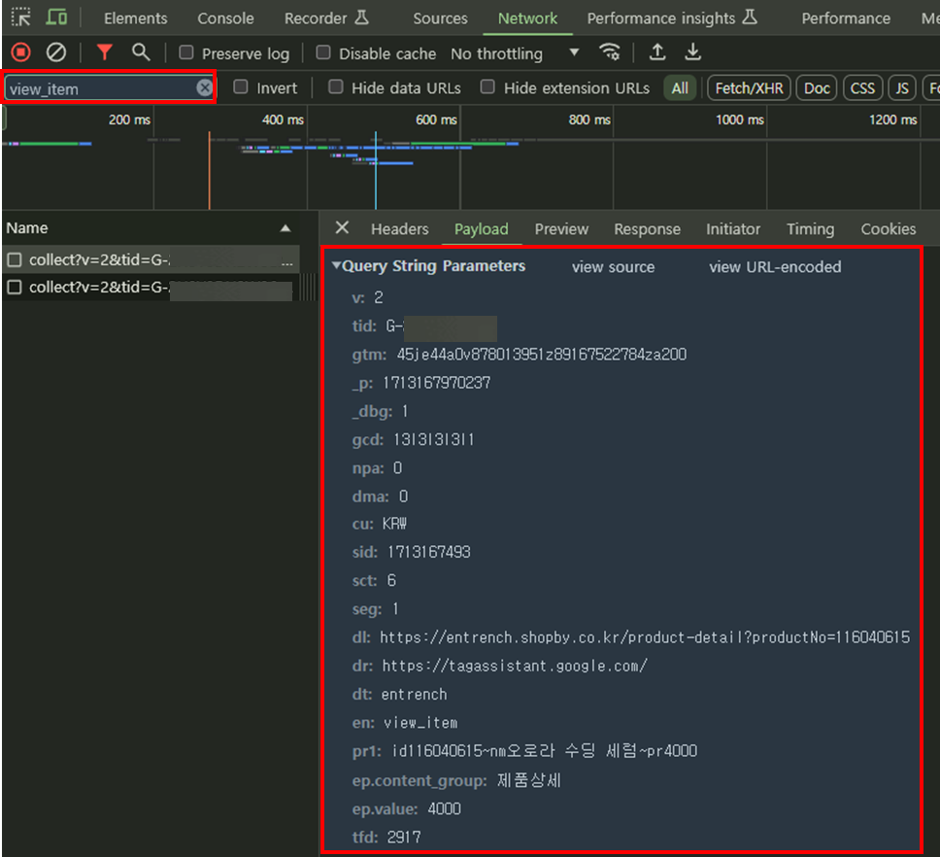Show the Response tab

point(647,229)
